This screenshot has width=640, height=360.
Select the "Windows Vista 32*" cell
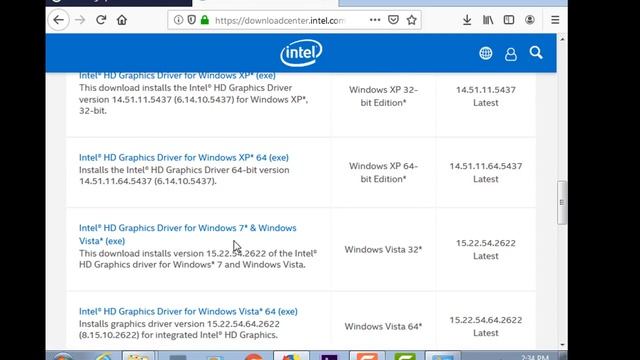coord(383,249)
